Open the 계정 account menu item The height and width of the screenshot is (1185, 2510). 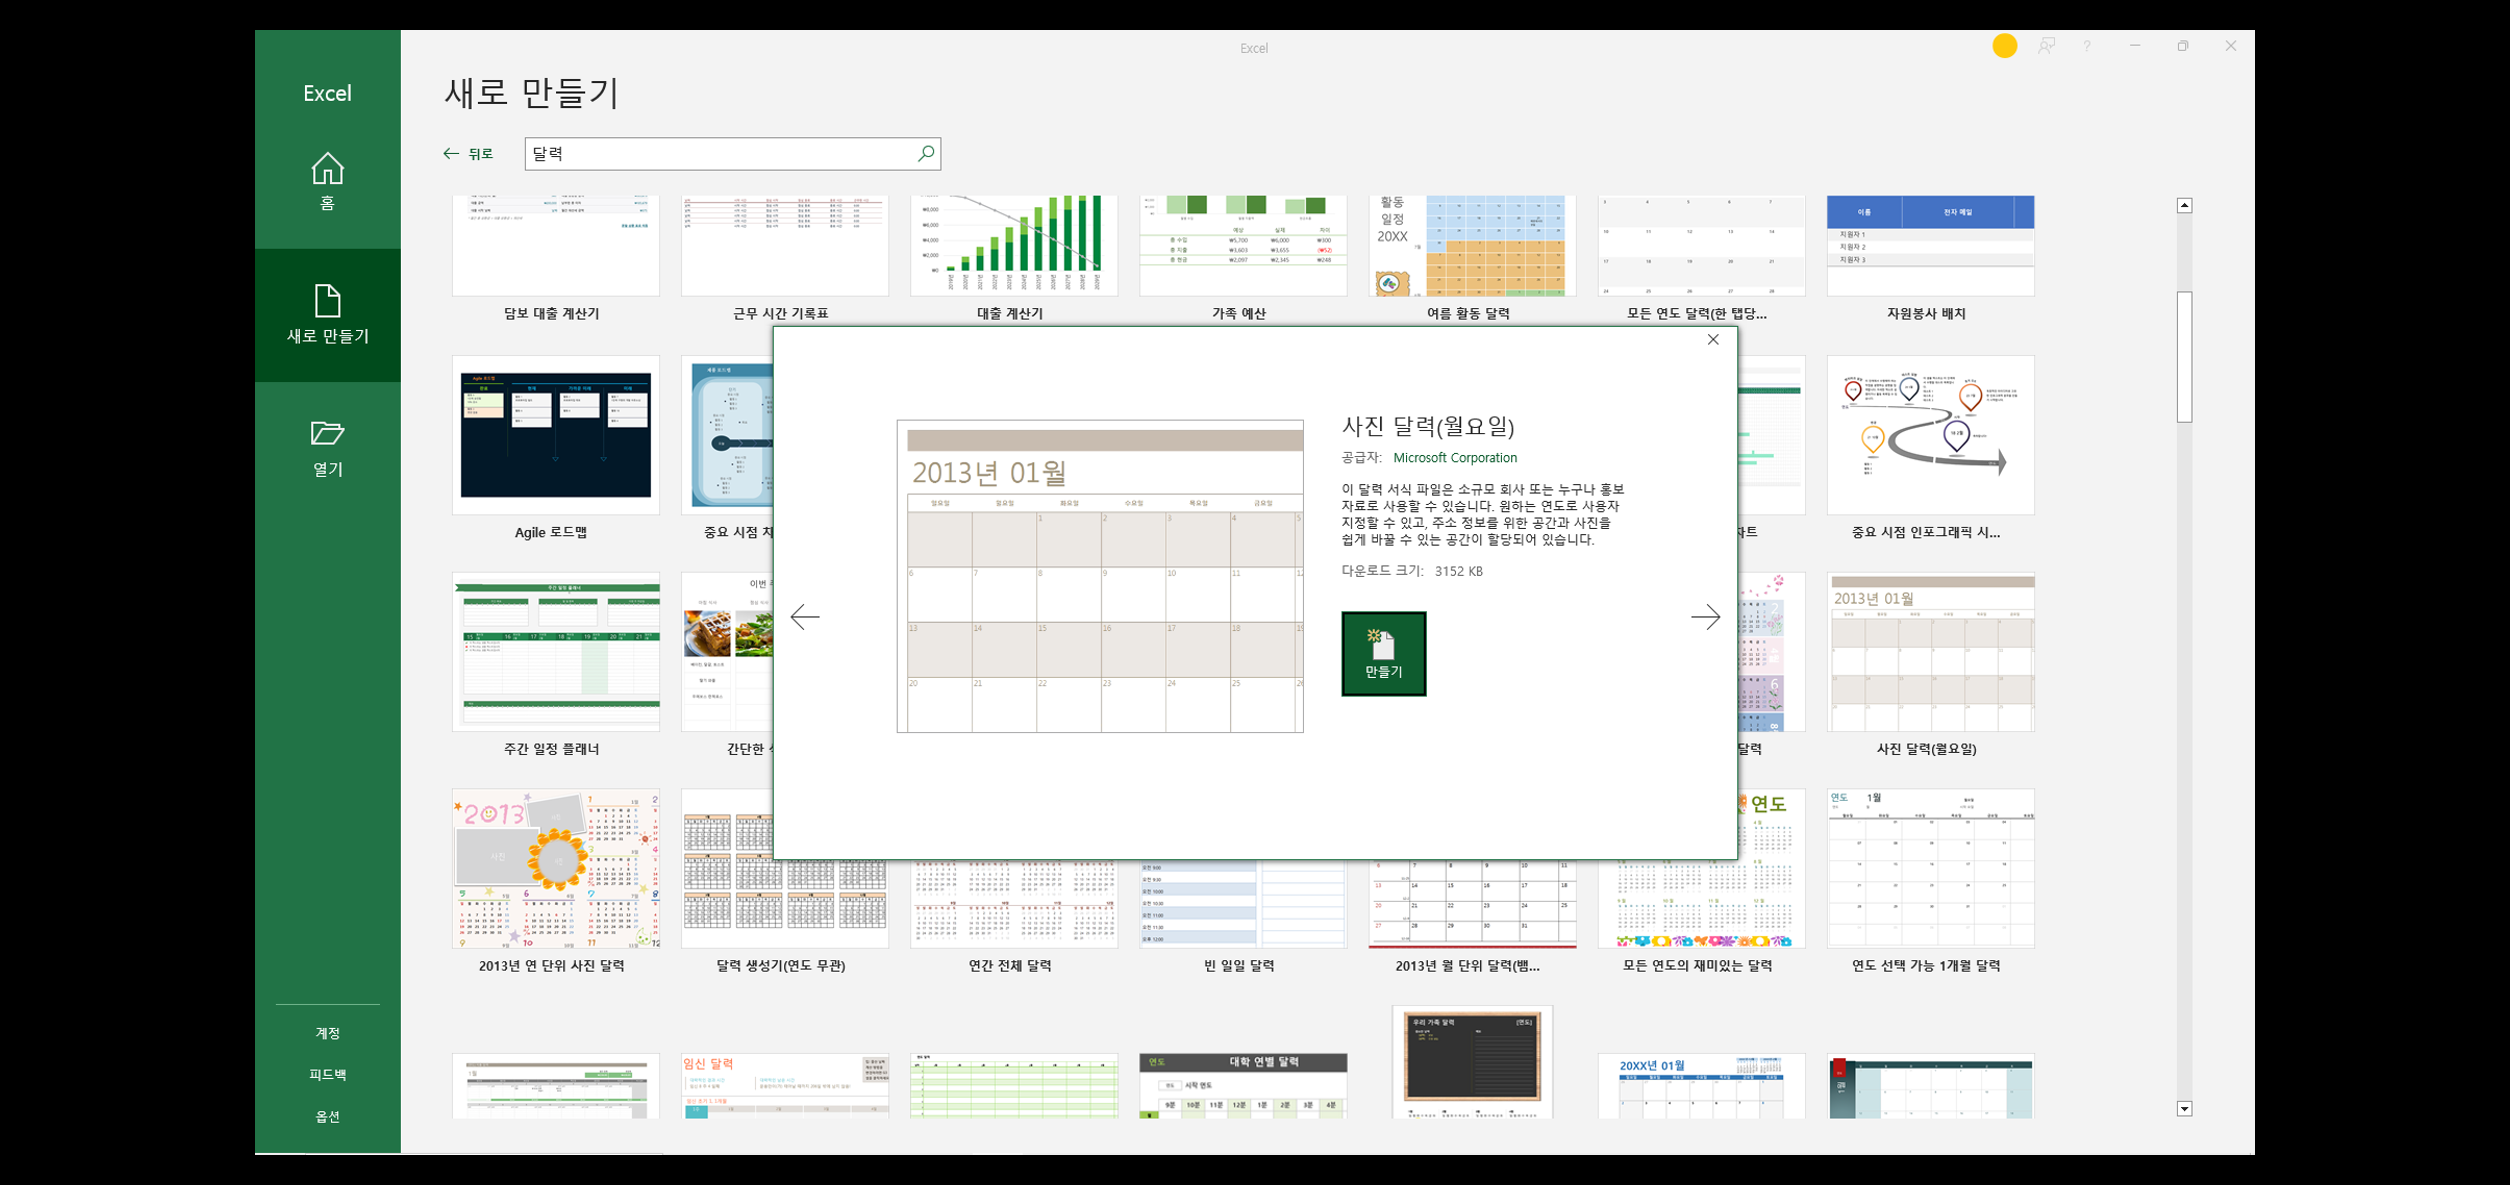pos(327,1033)
